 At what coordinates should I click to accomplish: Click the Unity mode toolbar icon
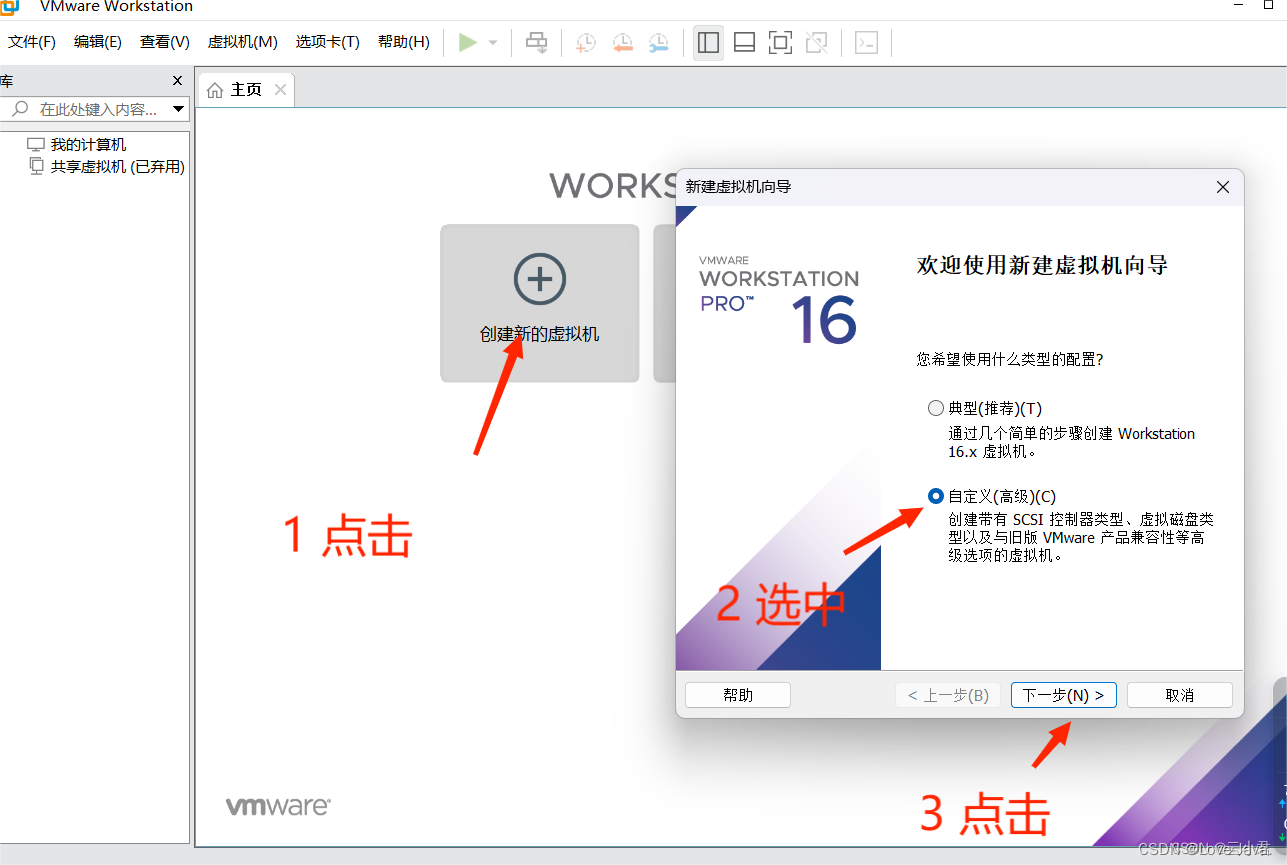click(x=817, y=42)
